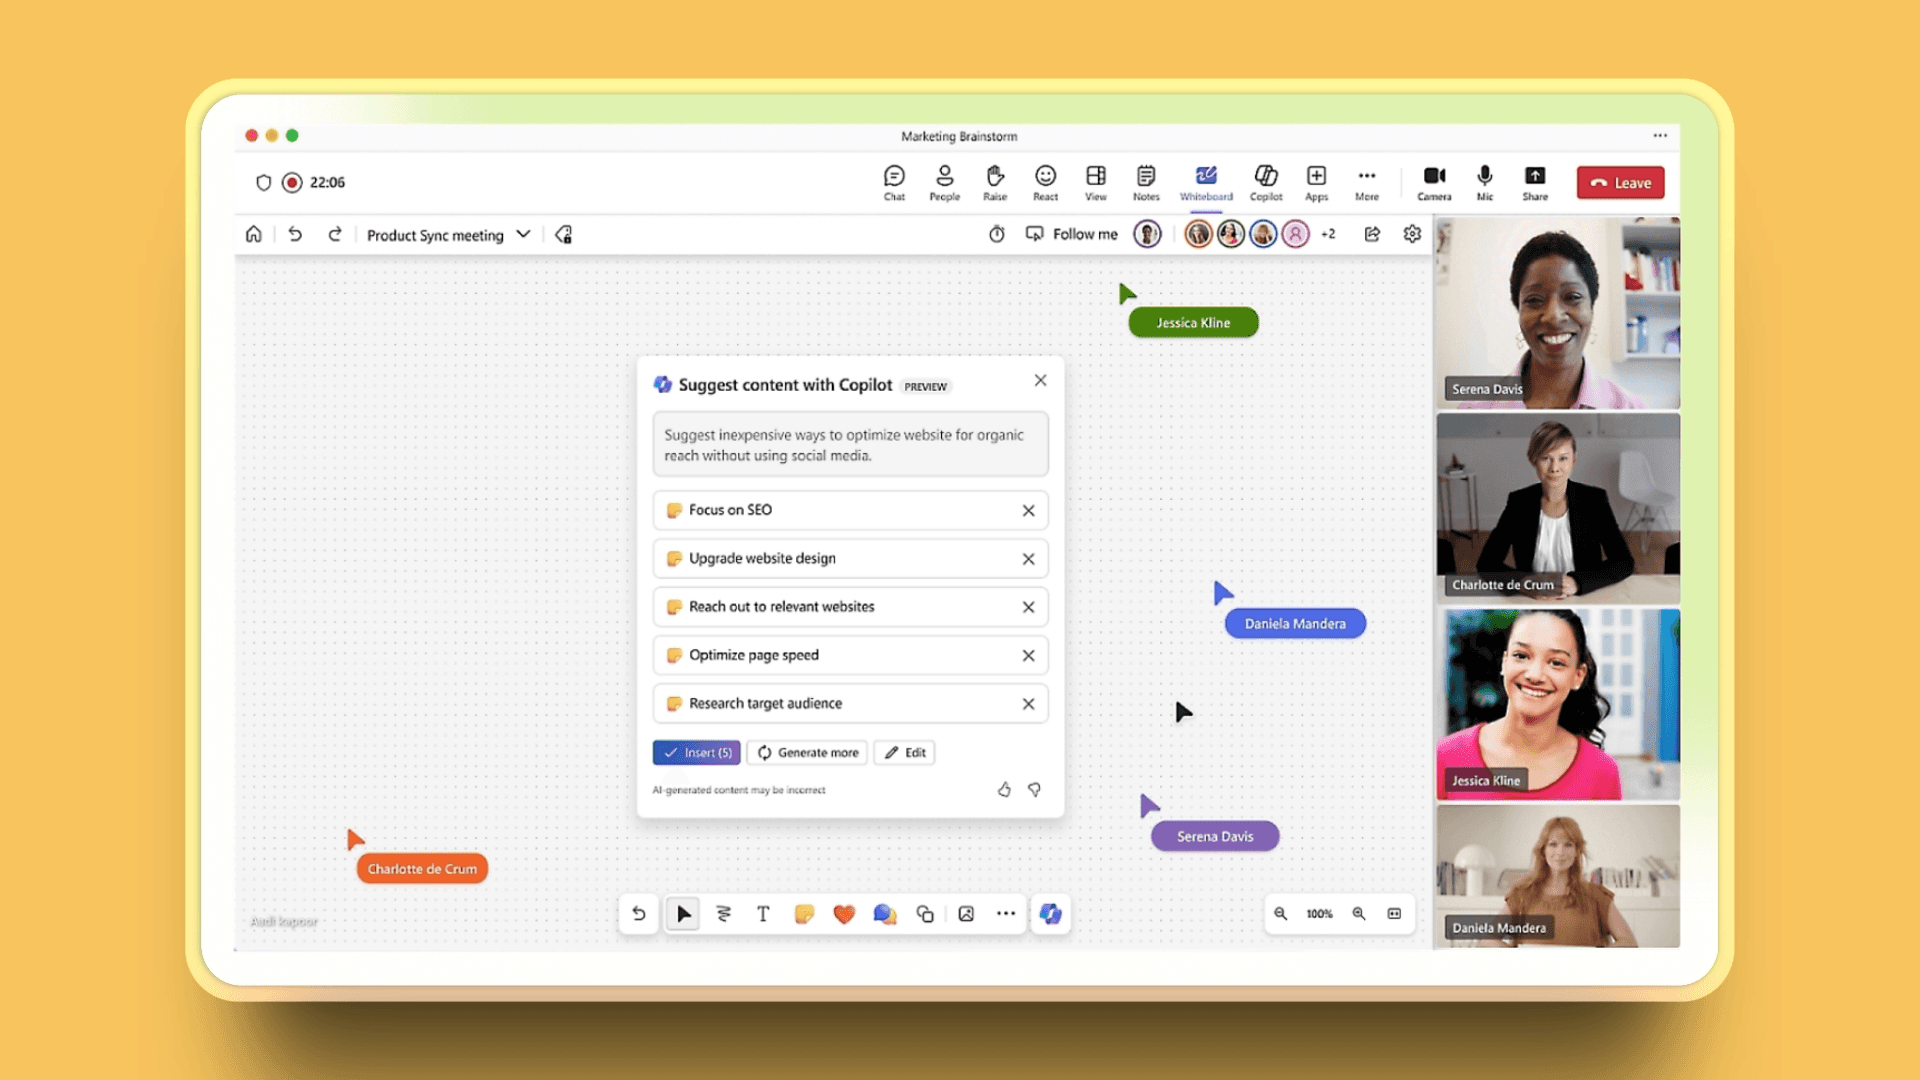Open meeting Notes
The image size is (1920, 1080).
(x=1146, y=183)
